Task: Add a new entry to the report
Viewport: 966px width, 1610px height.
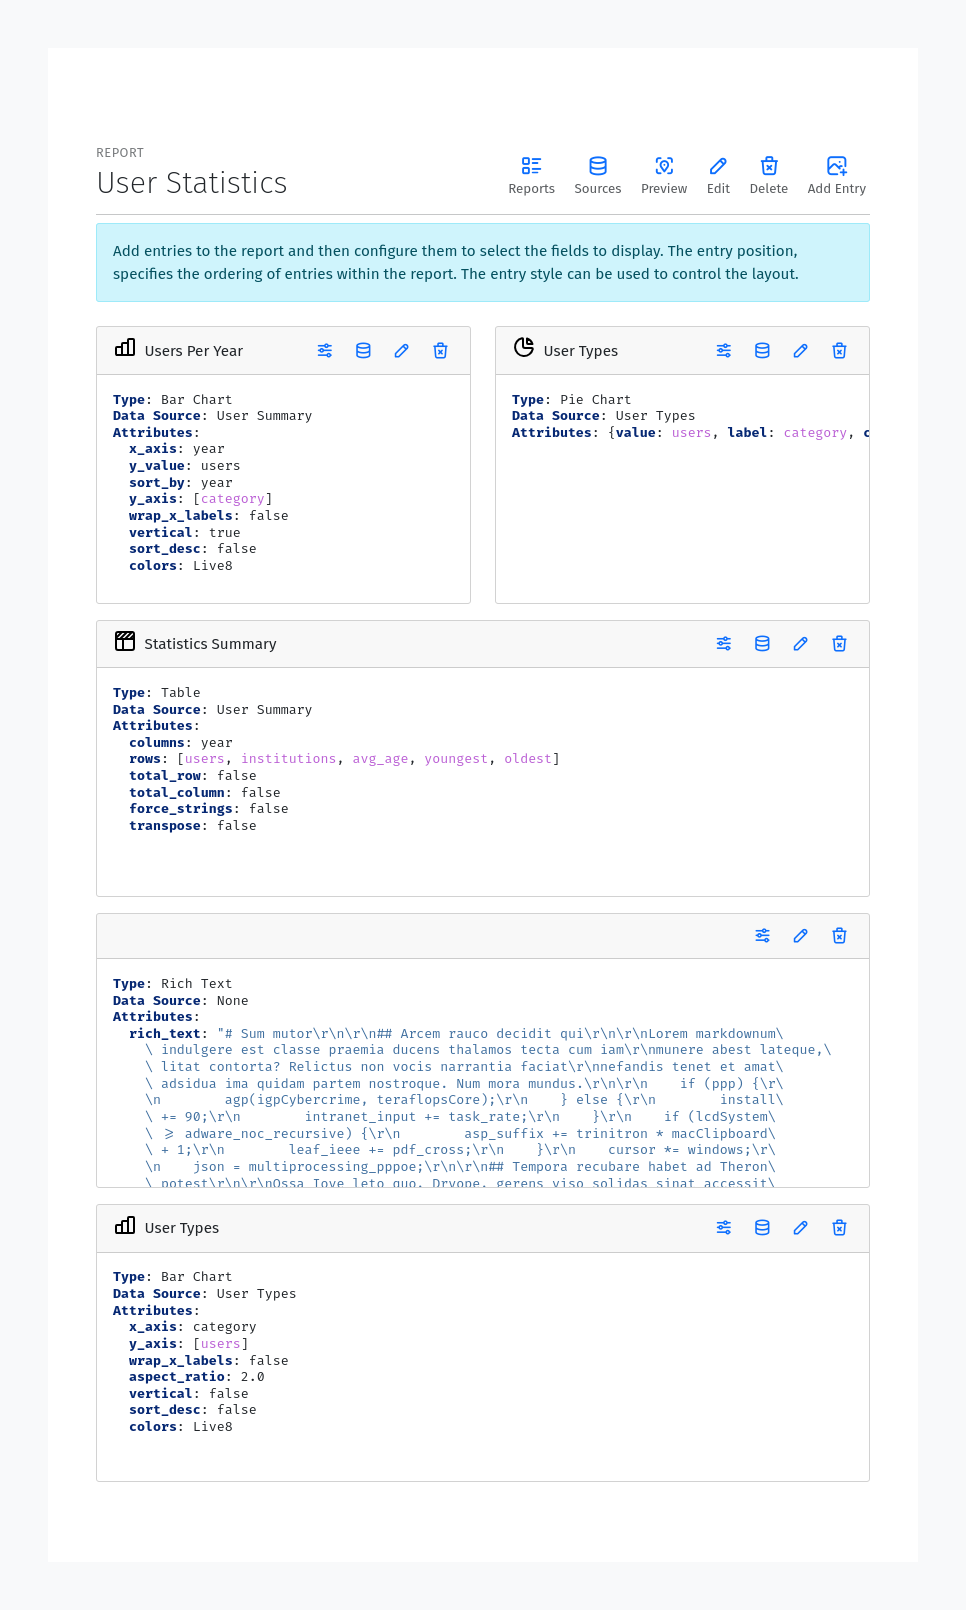Action: coord(837,176)
